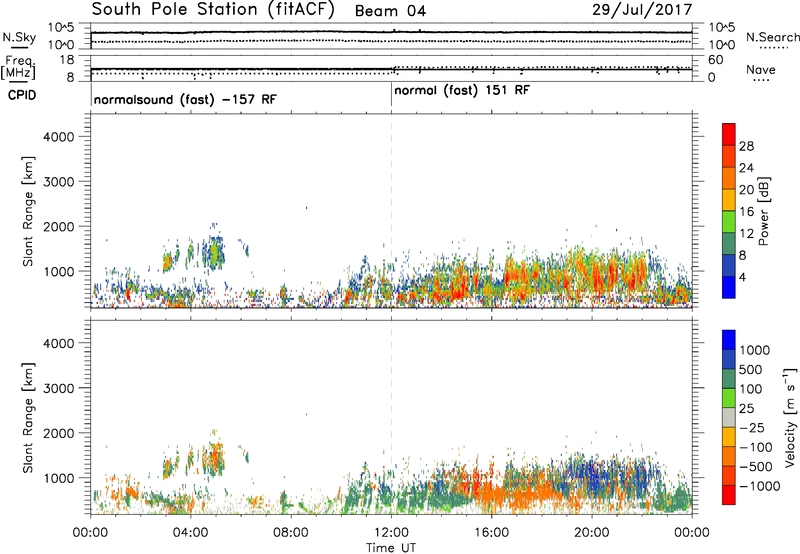This screenshot has height=554, width=800.
Task: Click the 'South Pole Station (fitACF)' title
Action: [213, 10]
